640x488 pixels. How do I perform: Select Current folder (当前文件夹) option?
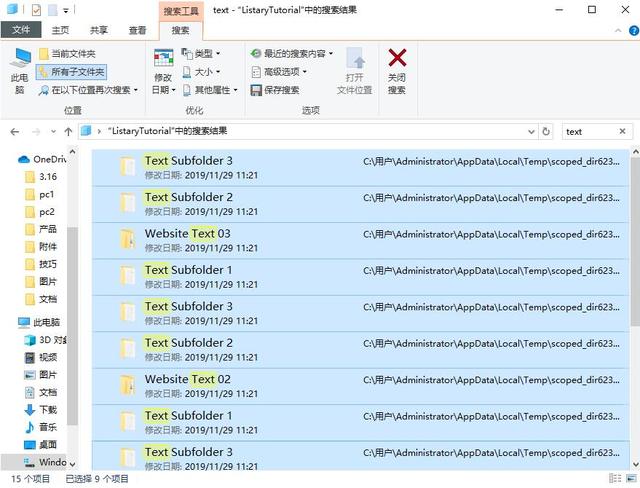(67, 54)
